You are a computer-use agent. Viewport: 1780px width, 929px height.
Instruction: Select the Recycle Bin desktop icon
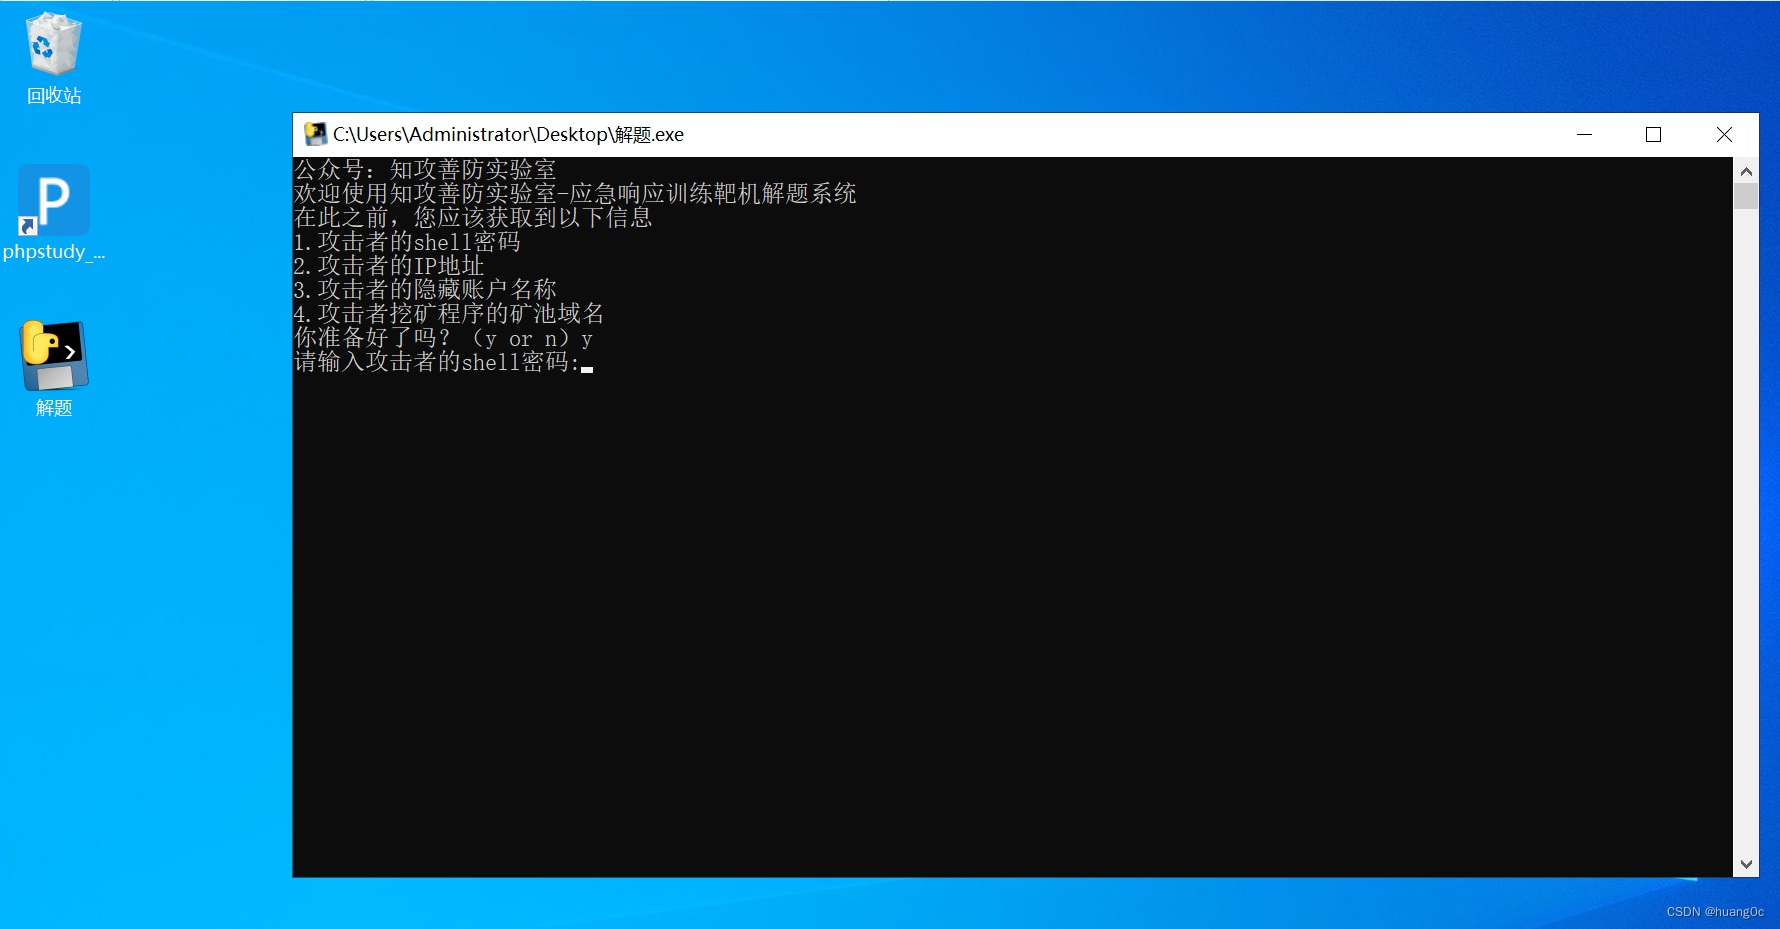pos(54,44)
